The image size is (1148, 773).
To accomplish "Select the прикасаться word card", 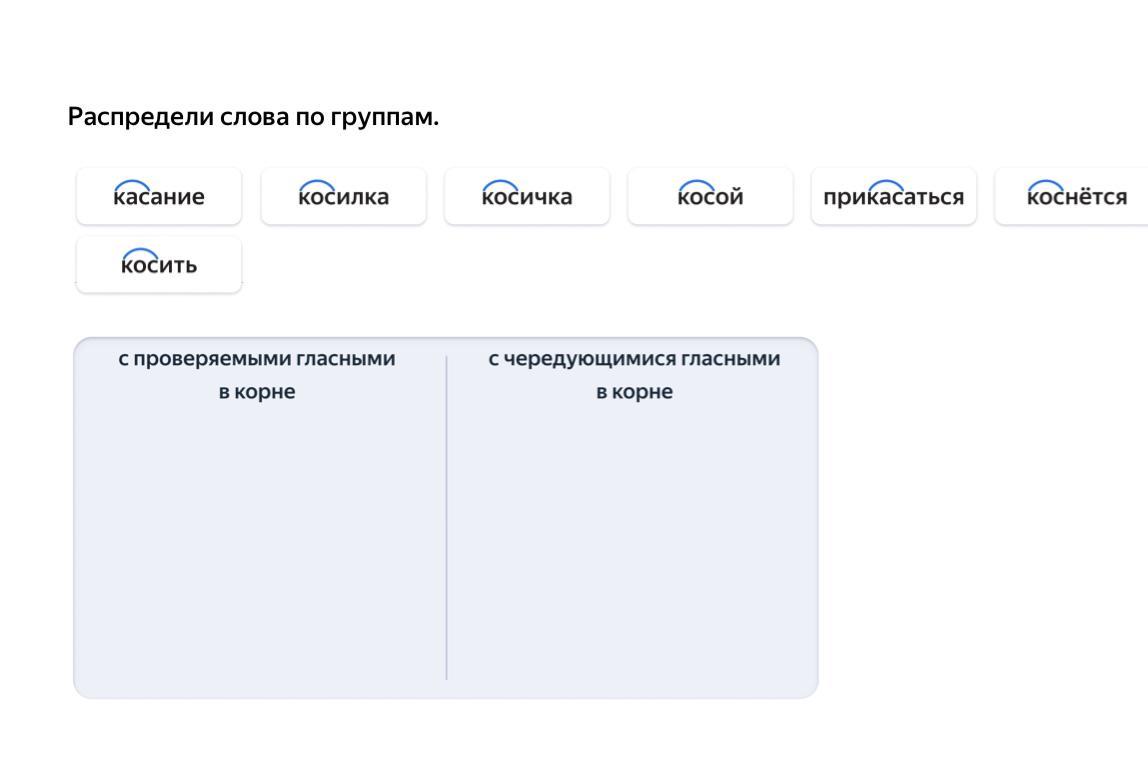I will coord(894,196).
